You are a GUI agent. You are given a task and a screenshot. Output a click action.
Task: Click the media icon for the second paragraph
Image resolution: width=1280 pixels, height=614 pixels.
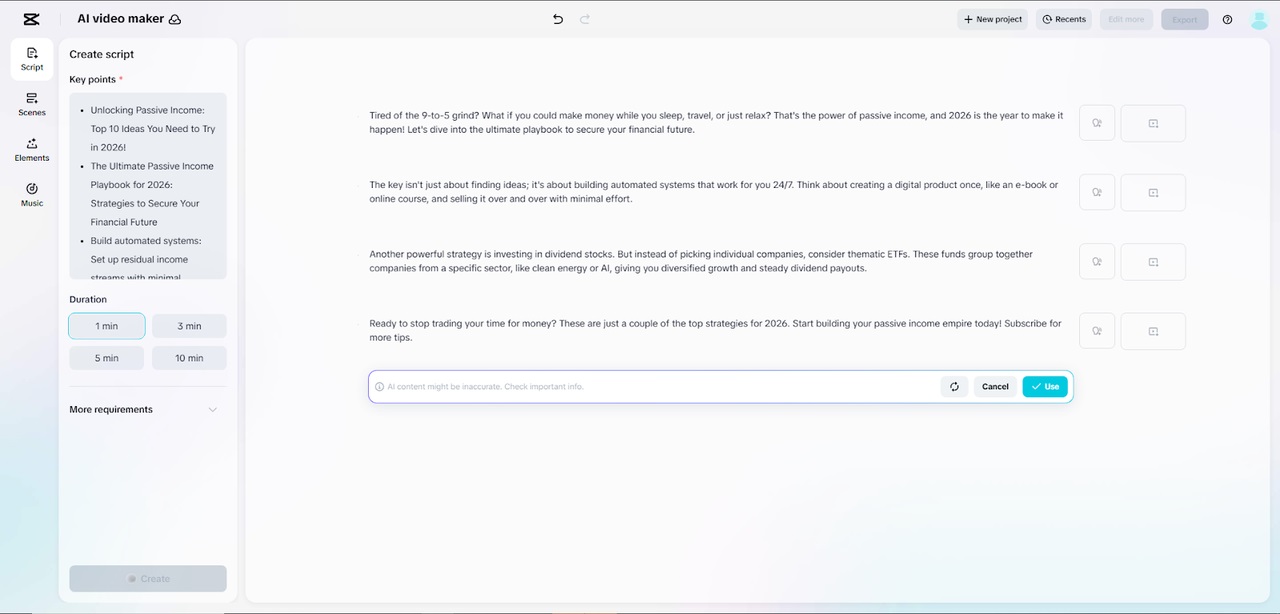pos(1153,192)
